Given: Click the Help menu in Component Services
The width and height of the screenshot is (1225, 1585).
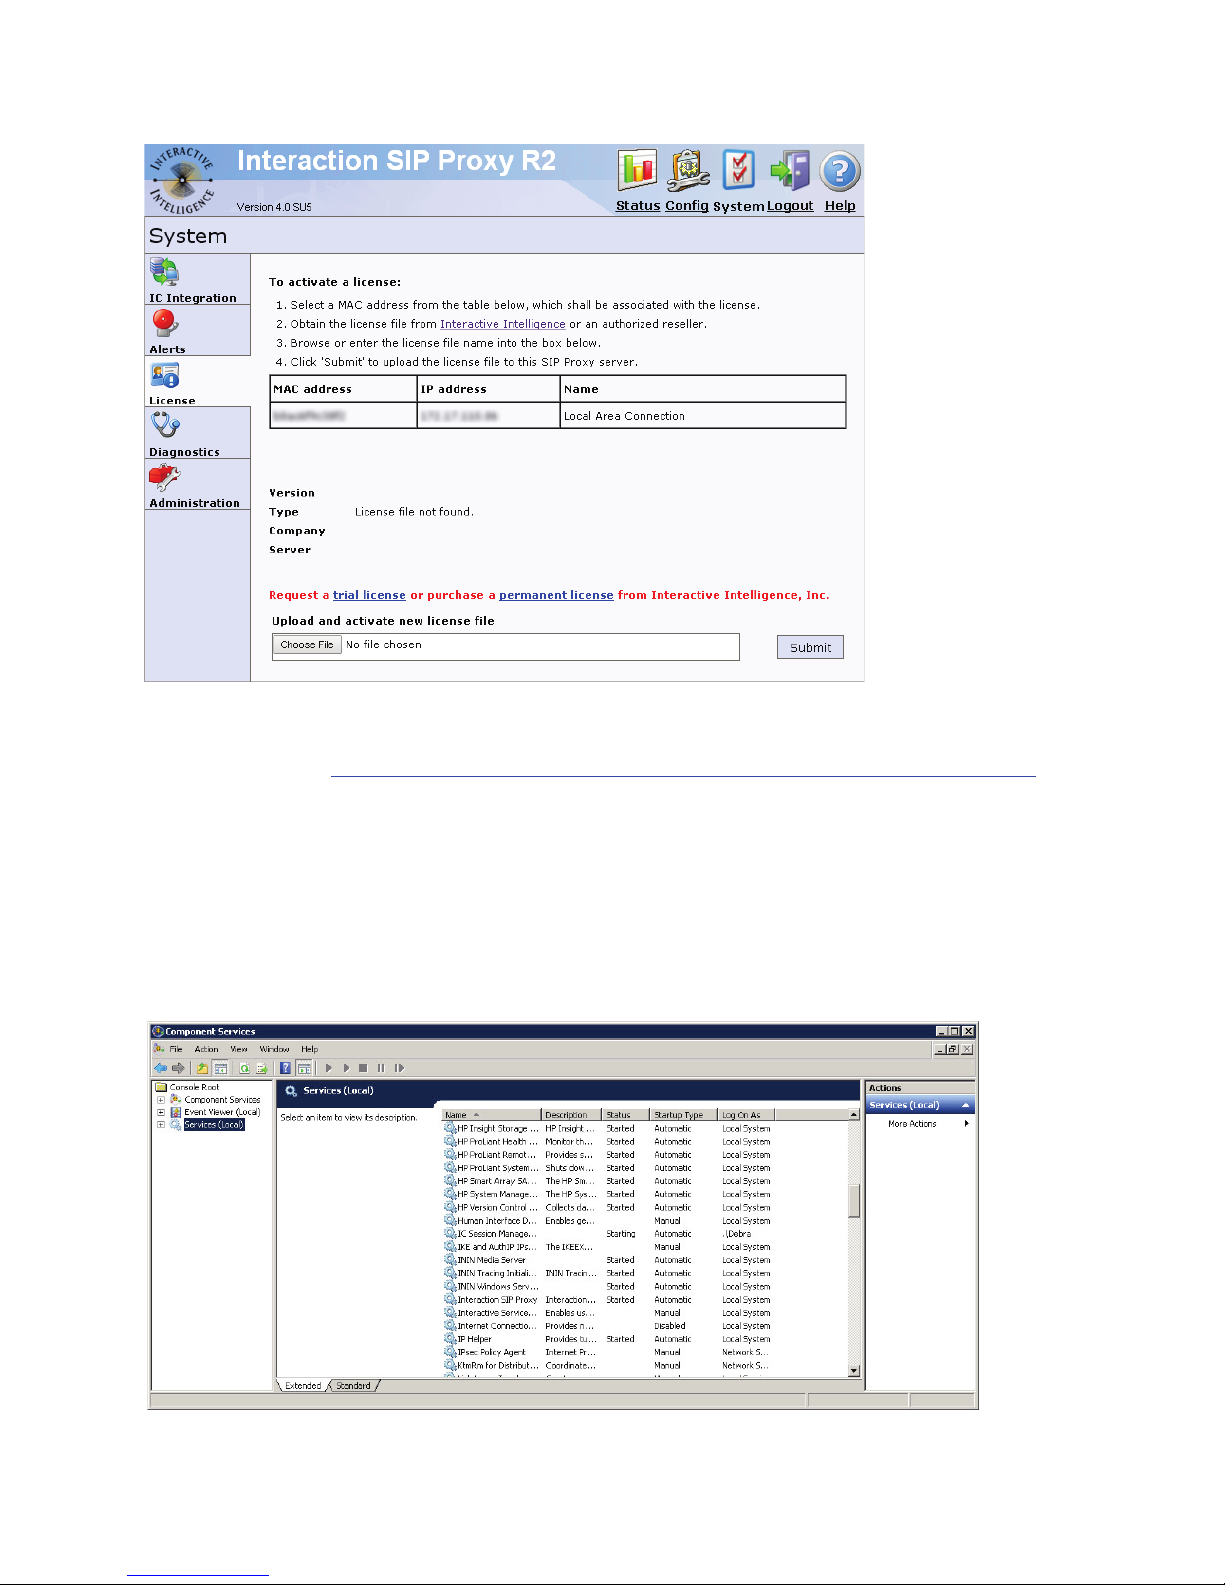Looking at the screenshot, I should click(310, 1049).
